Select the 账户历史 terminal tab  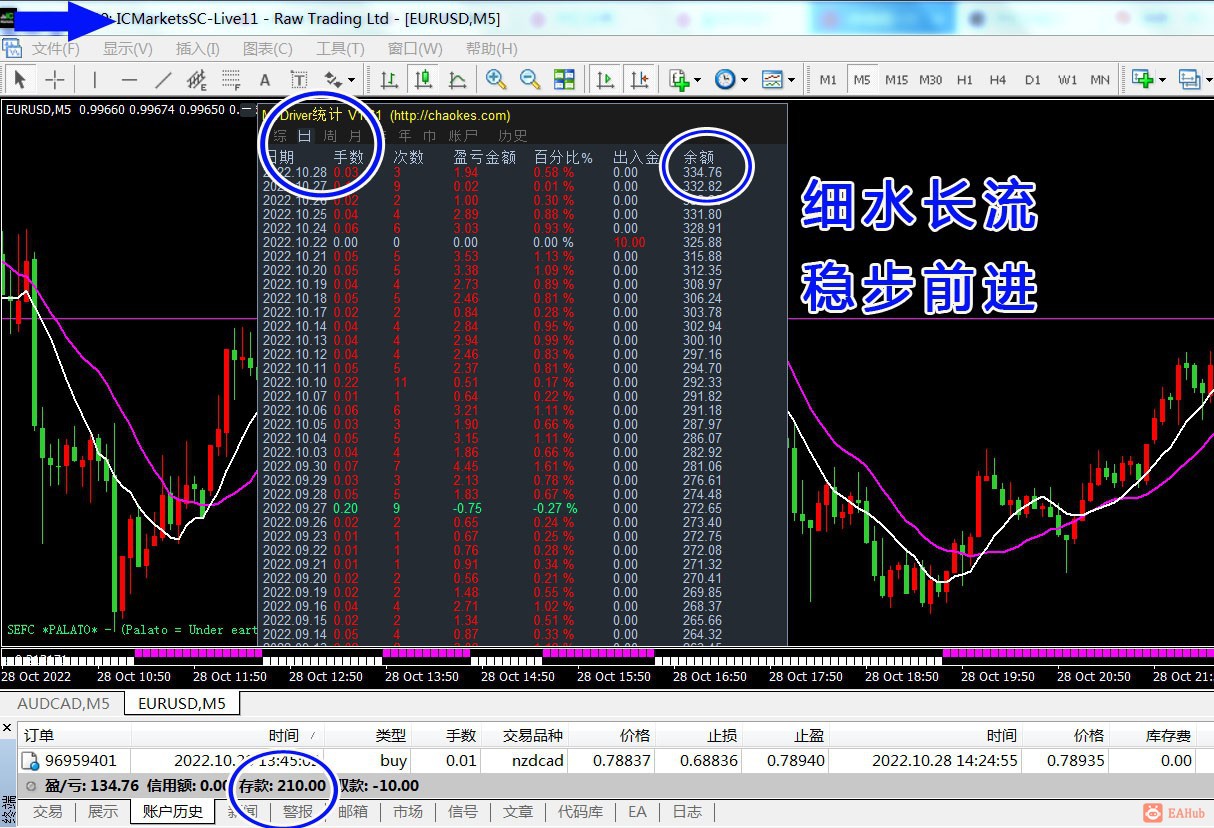coord(173,812)
